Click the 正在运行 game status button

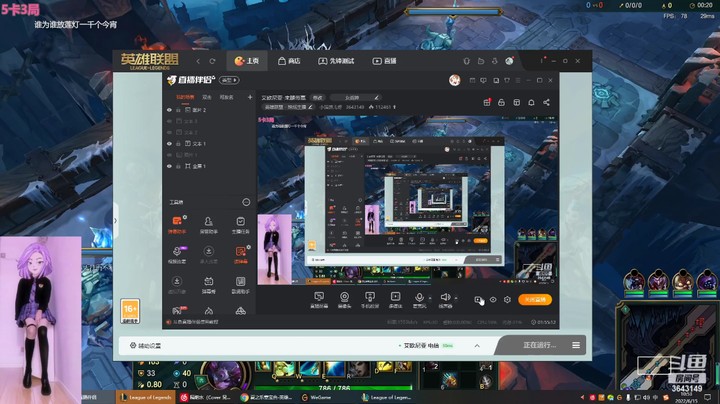coord(540,345)
